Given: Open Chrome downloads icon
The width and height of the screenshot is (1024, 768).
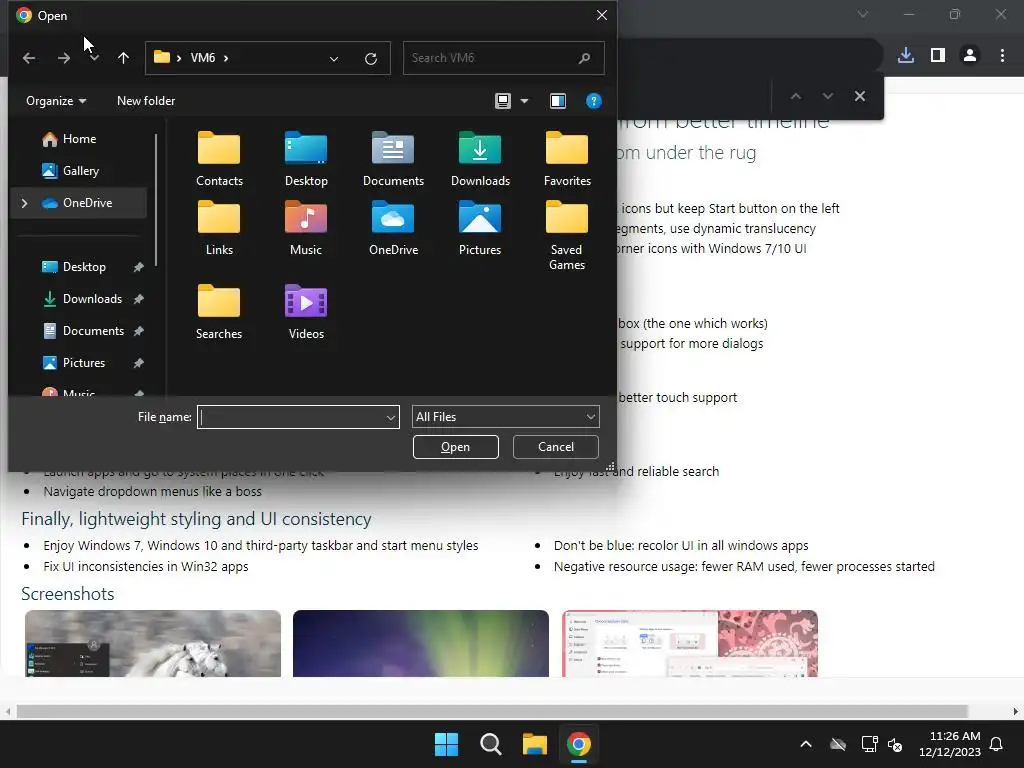Looking at the screenshot, I should [x=905, y=56].
